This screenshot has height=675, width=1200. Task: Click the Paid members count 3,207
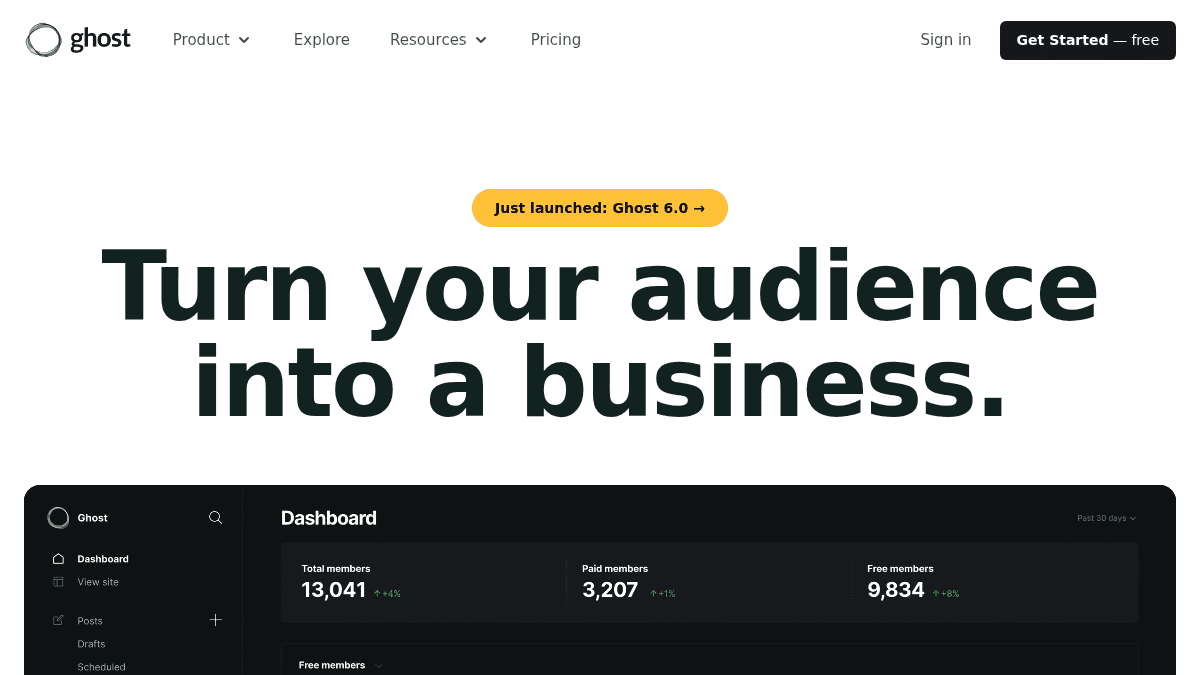tap(610, 590)
